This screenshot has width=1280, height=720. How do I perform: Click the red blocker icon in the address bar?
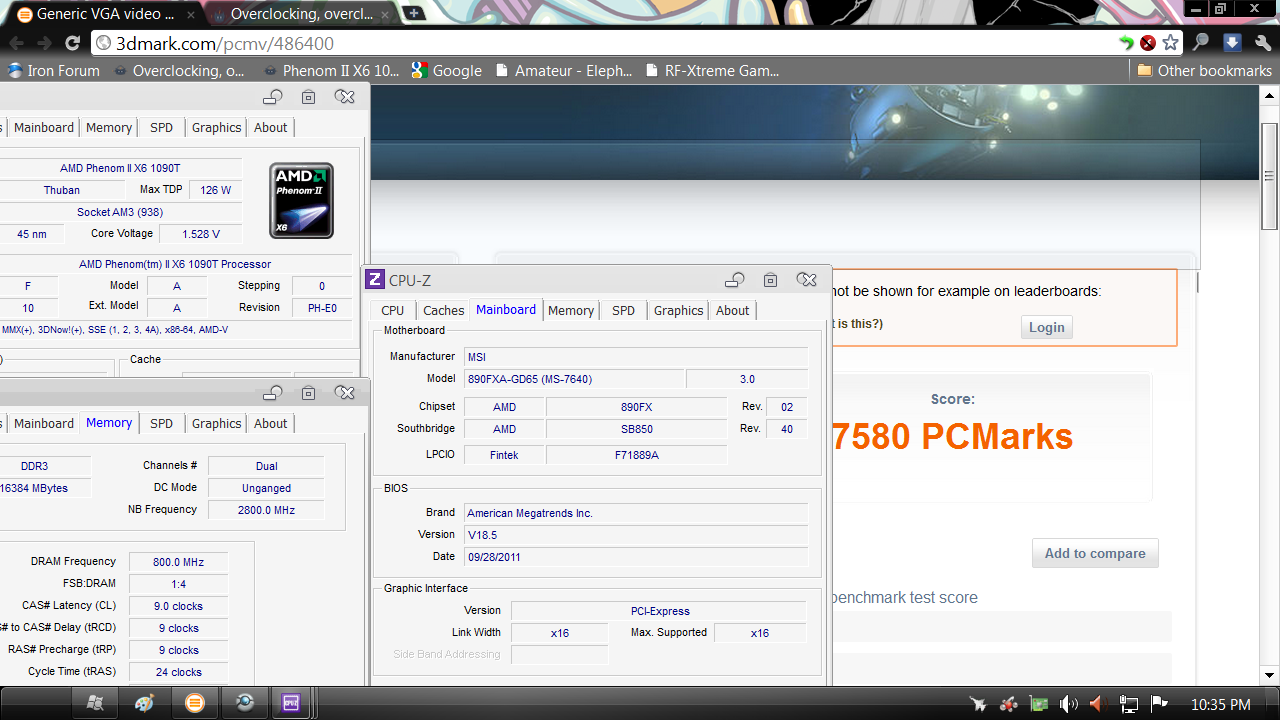(1148, 43)
